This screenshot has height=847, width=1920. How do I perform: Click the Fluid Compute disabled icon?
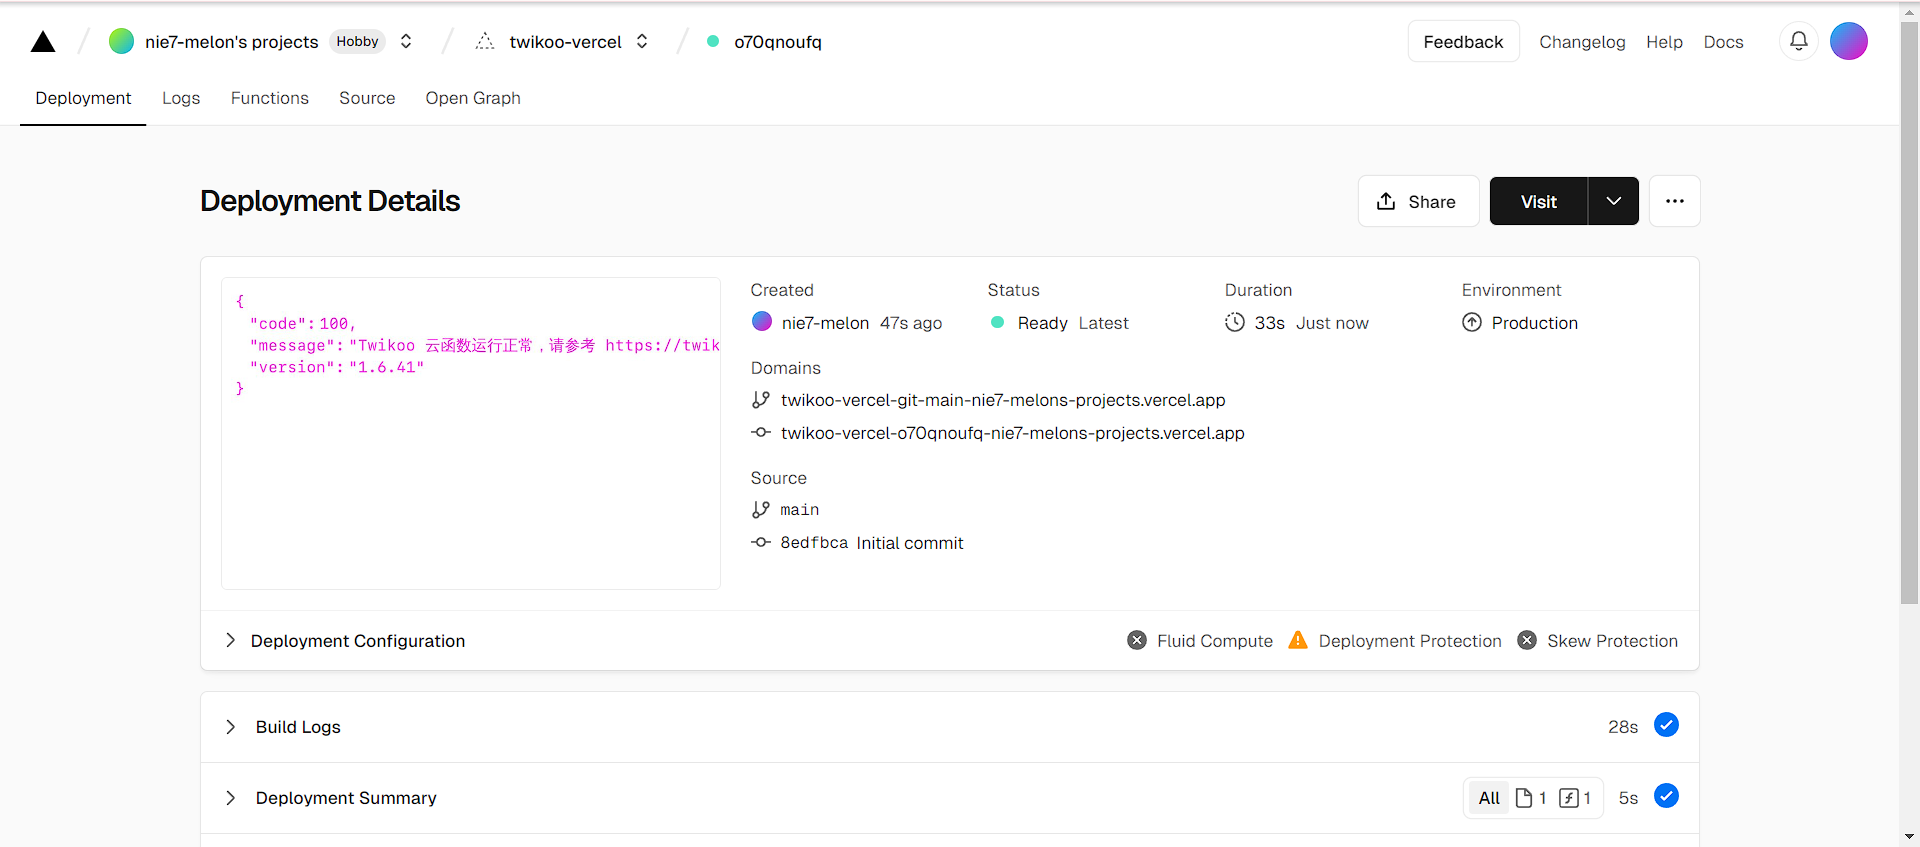(1137, 640)
